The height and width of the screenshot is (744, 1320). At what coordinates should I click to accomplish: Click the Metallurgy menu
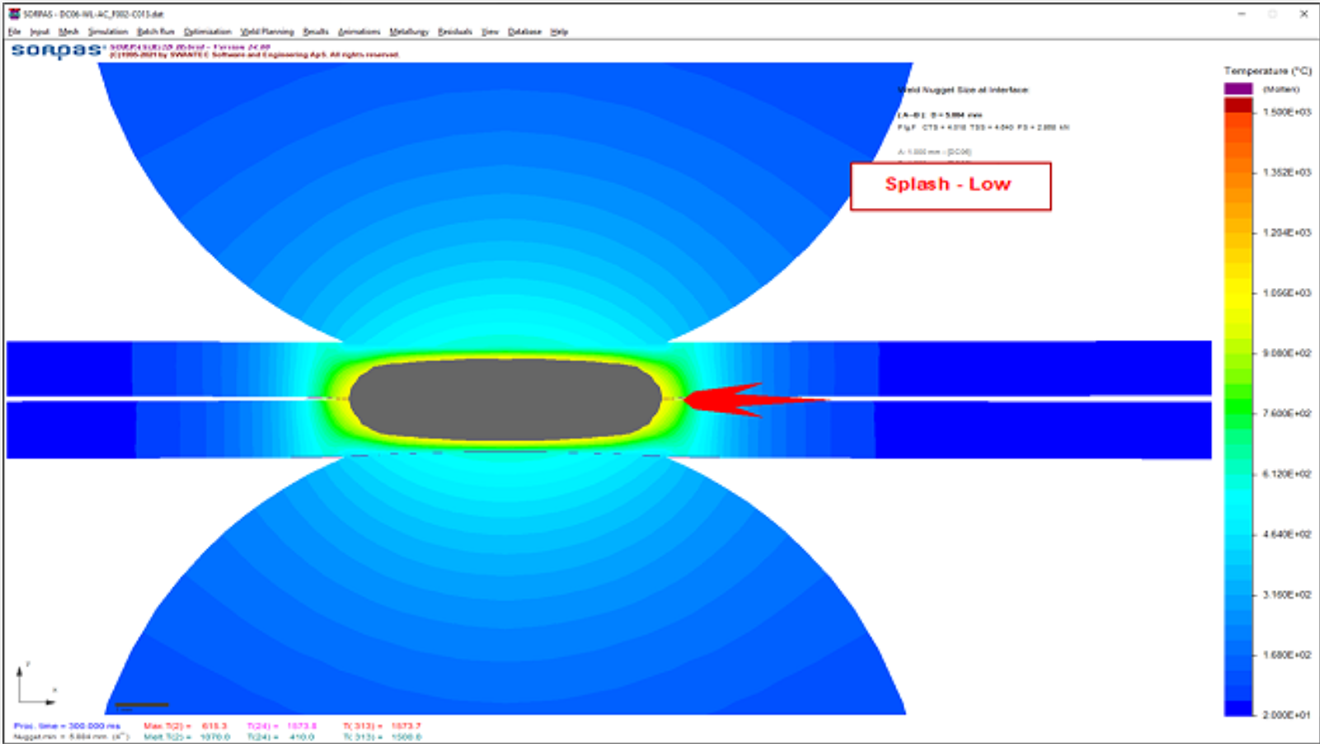[x=409, y=32]
